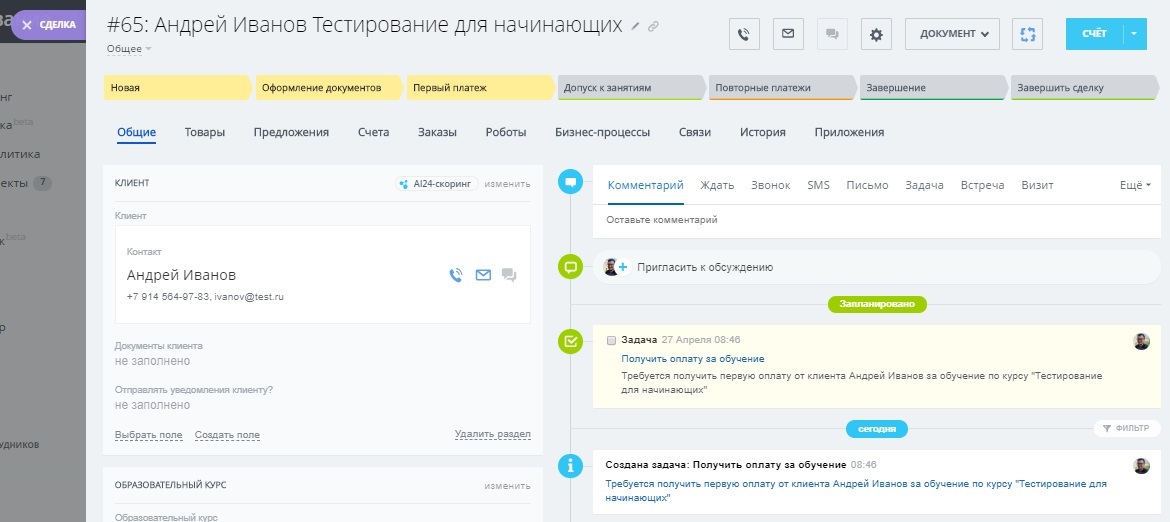The width and height of the screenshot is (1170, 522).
Task: Click the phone call icon in header
Action: (743, 34)
